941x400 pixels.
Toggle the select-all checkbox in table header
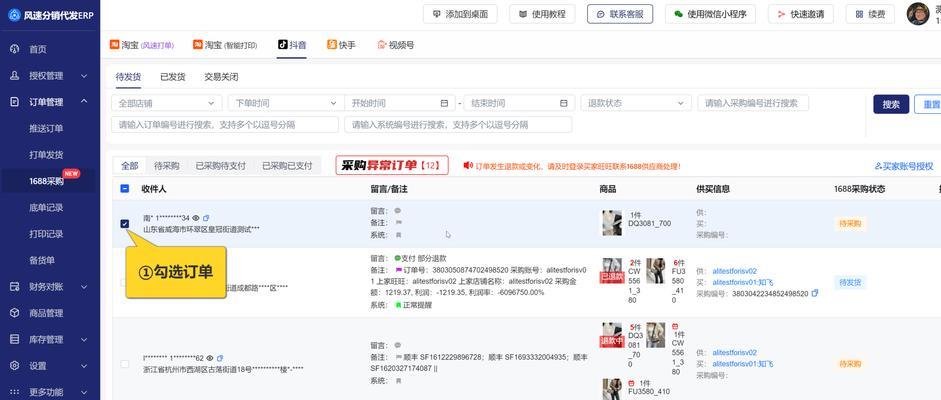pyautogui.click(x=125, y=188)
